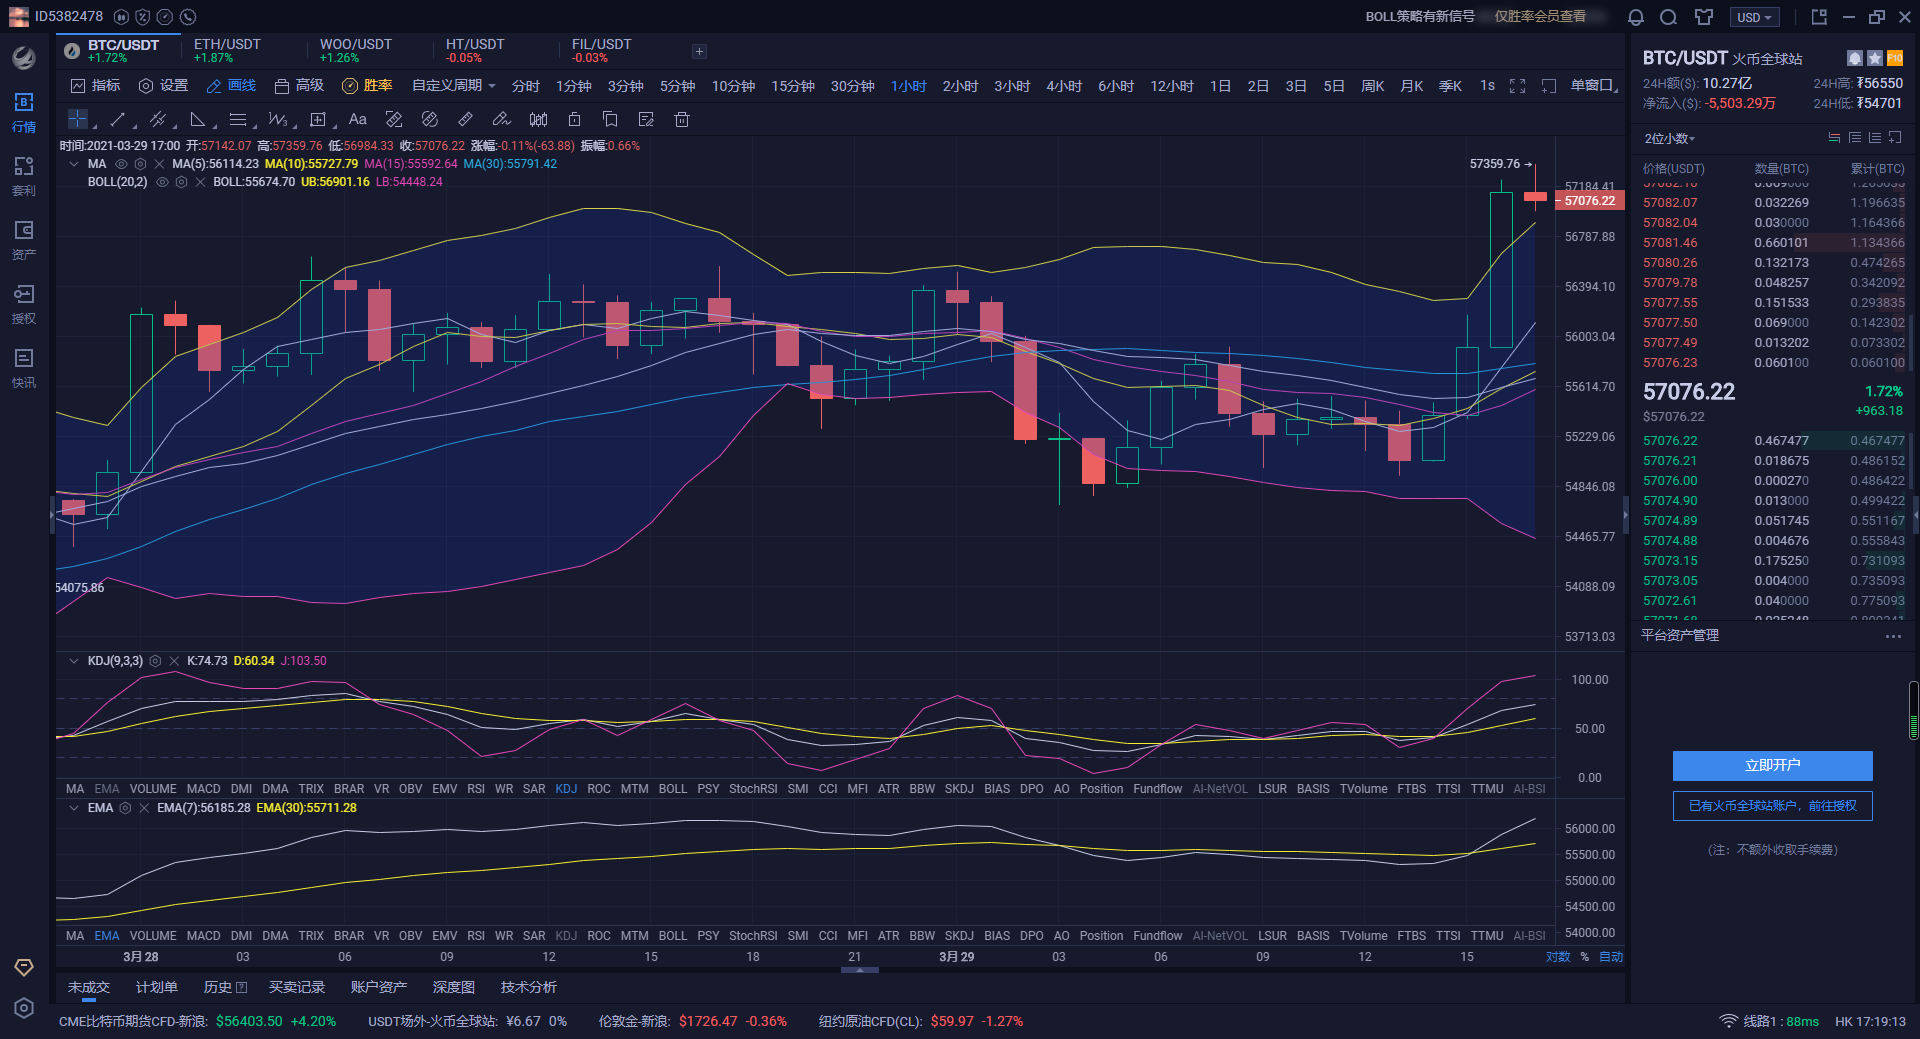Select the wave W3 drawing tool

(277, 119)
